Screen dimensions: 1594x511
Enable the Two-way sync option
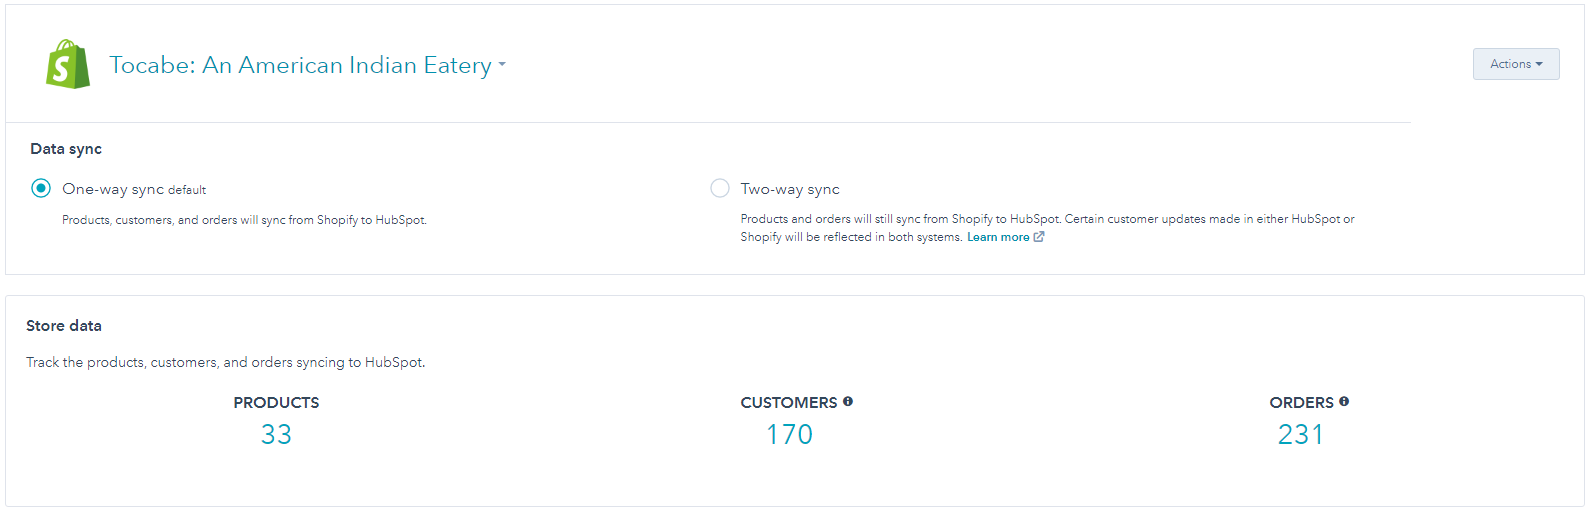pos(720,188)
